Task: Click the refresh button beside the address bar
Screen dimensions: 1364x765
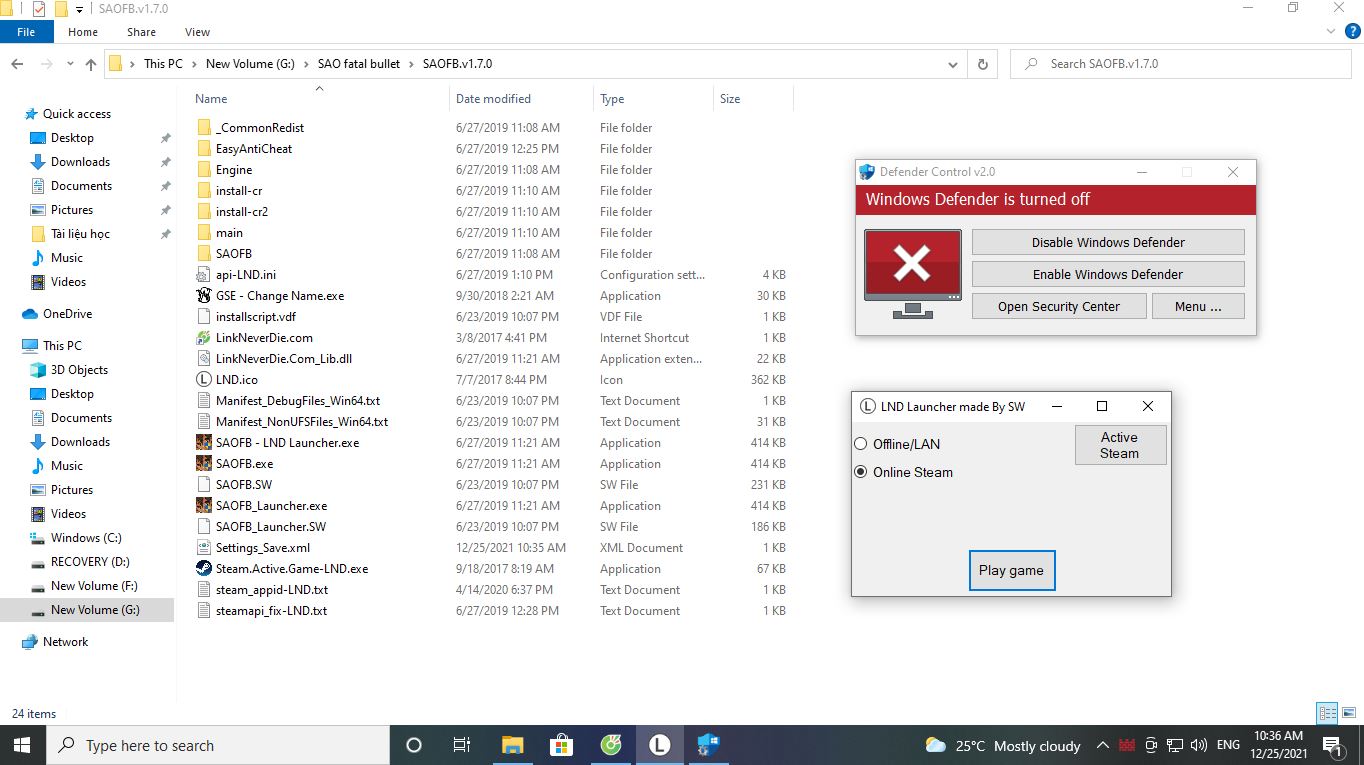Action: click(x=982, y=64)
